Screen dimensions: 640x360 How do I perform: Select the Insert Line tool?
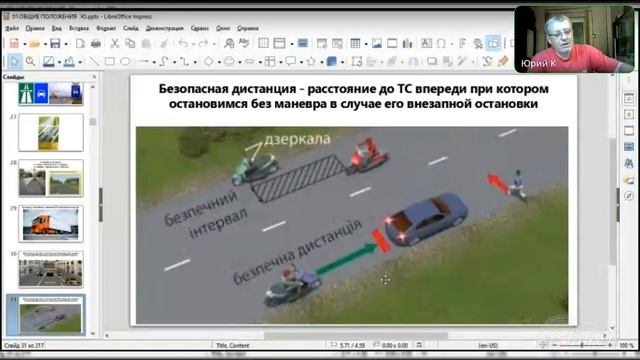(x=94, y=62)
